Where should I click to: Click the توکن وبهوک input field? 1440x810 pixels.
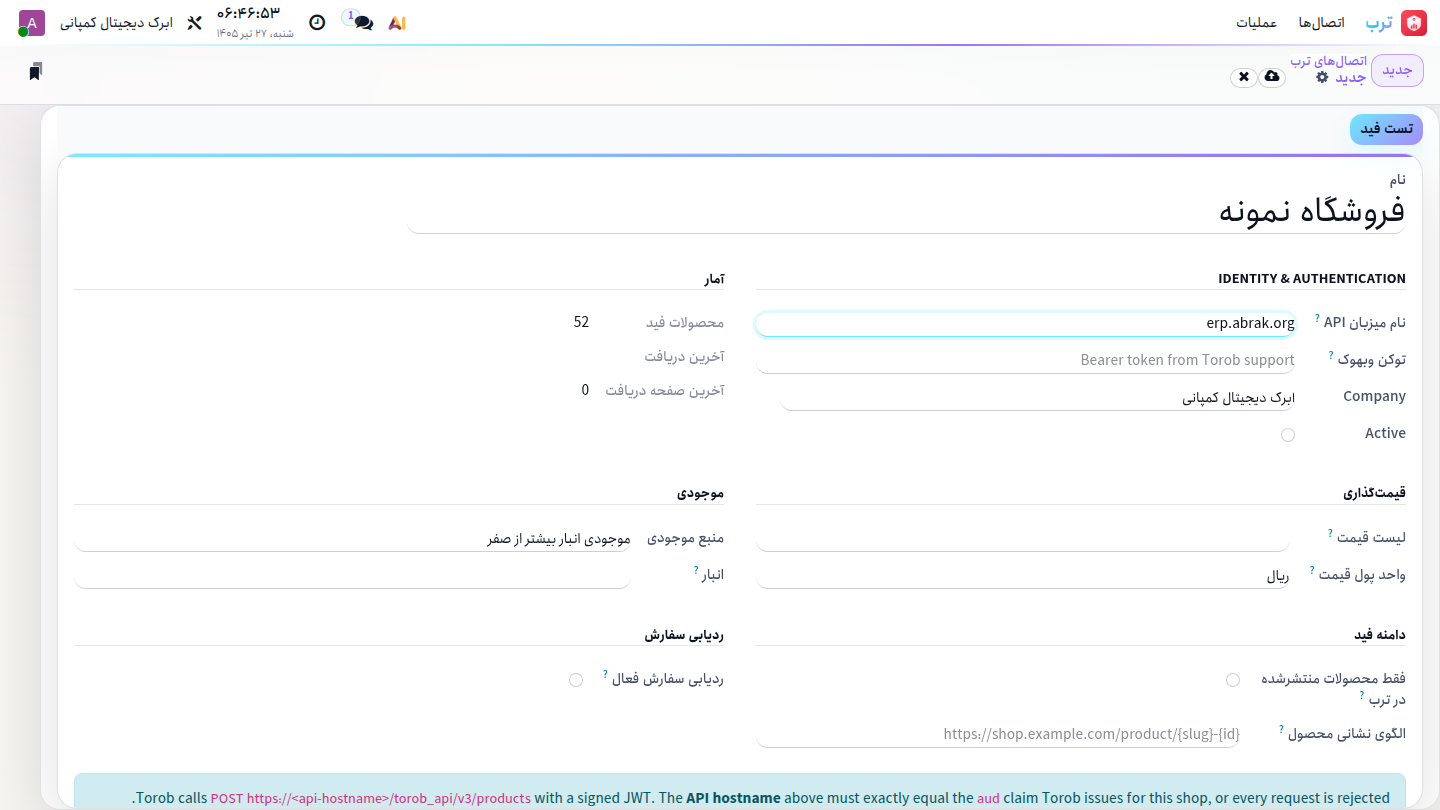pyautogui.click(x=1025, y=360)
